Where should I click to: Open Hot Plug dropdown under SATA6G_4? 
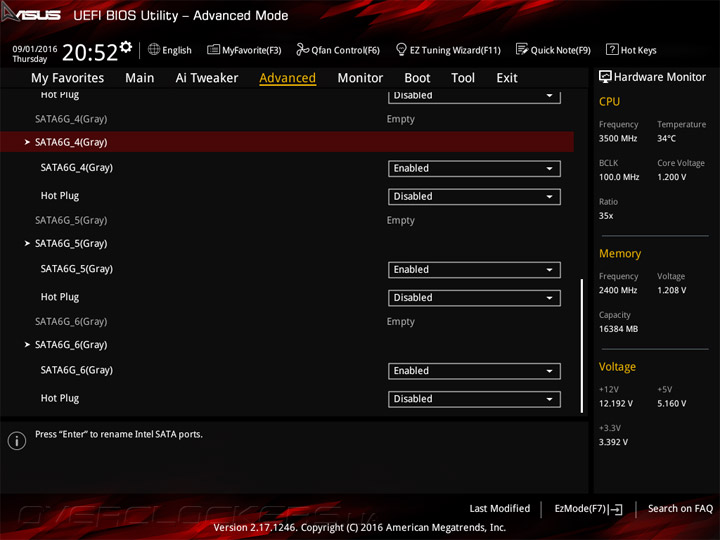tap(474, 197)
